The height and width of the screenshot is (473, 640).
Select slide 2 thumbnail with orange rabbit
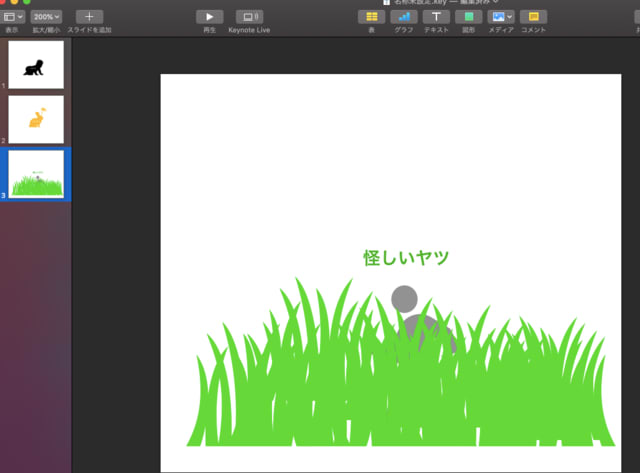tap(36, 119)
